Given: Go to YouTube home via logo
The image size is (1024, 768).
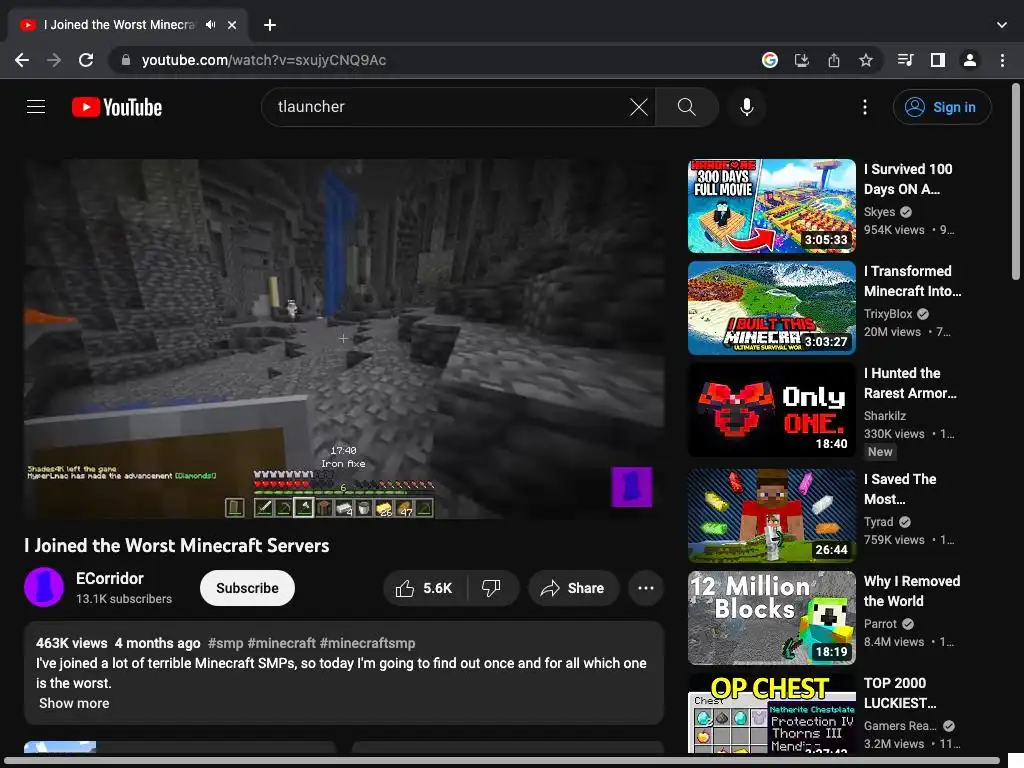Looking at the screenshot, I should [117, 107].
